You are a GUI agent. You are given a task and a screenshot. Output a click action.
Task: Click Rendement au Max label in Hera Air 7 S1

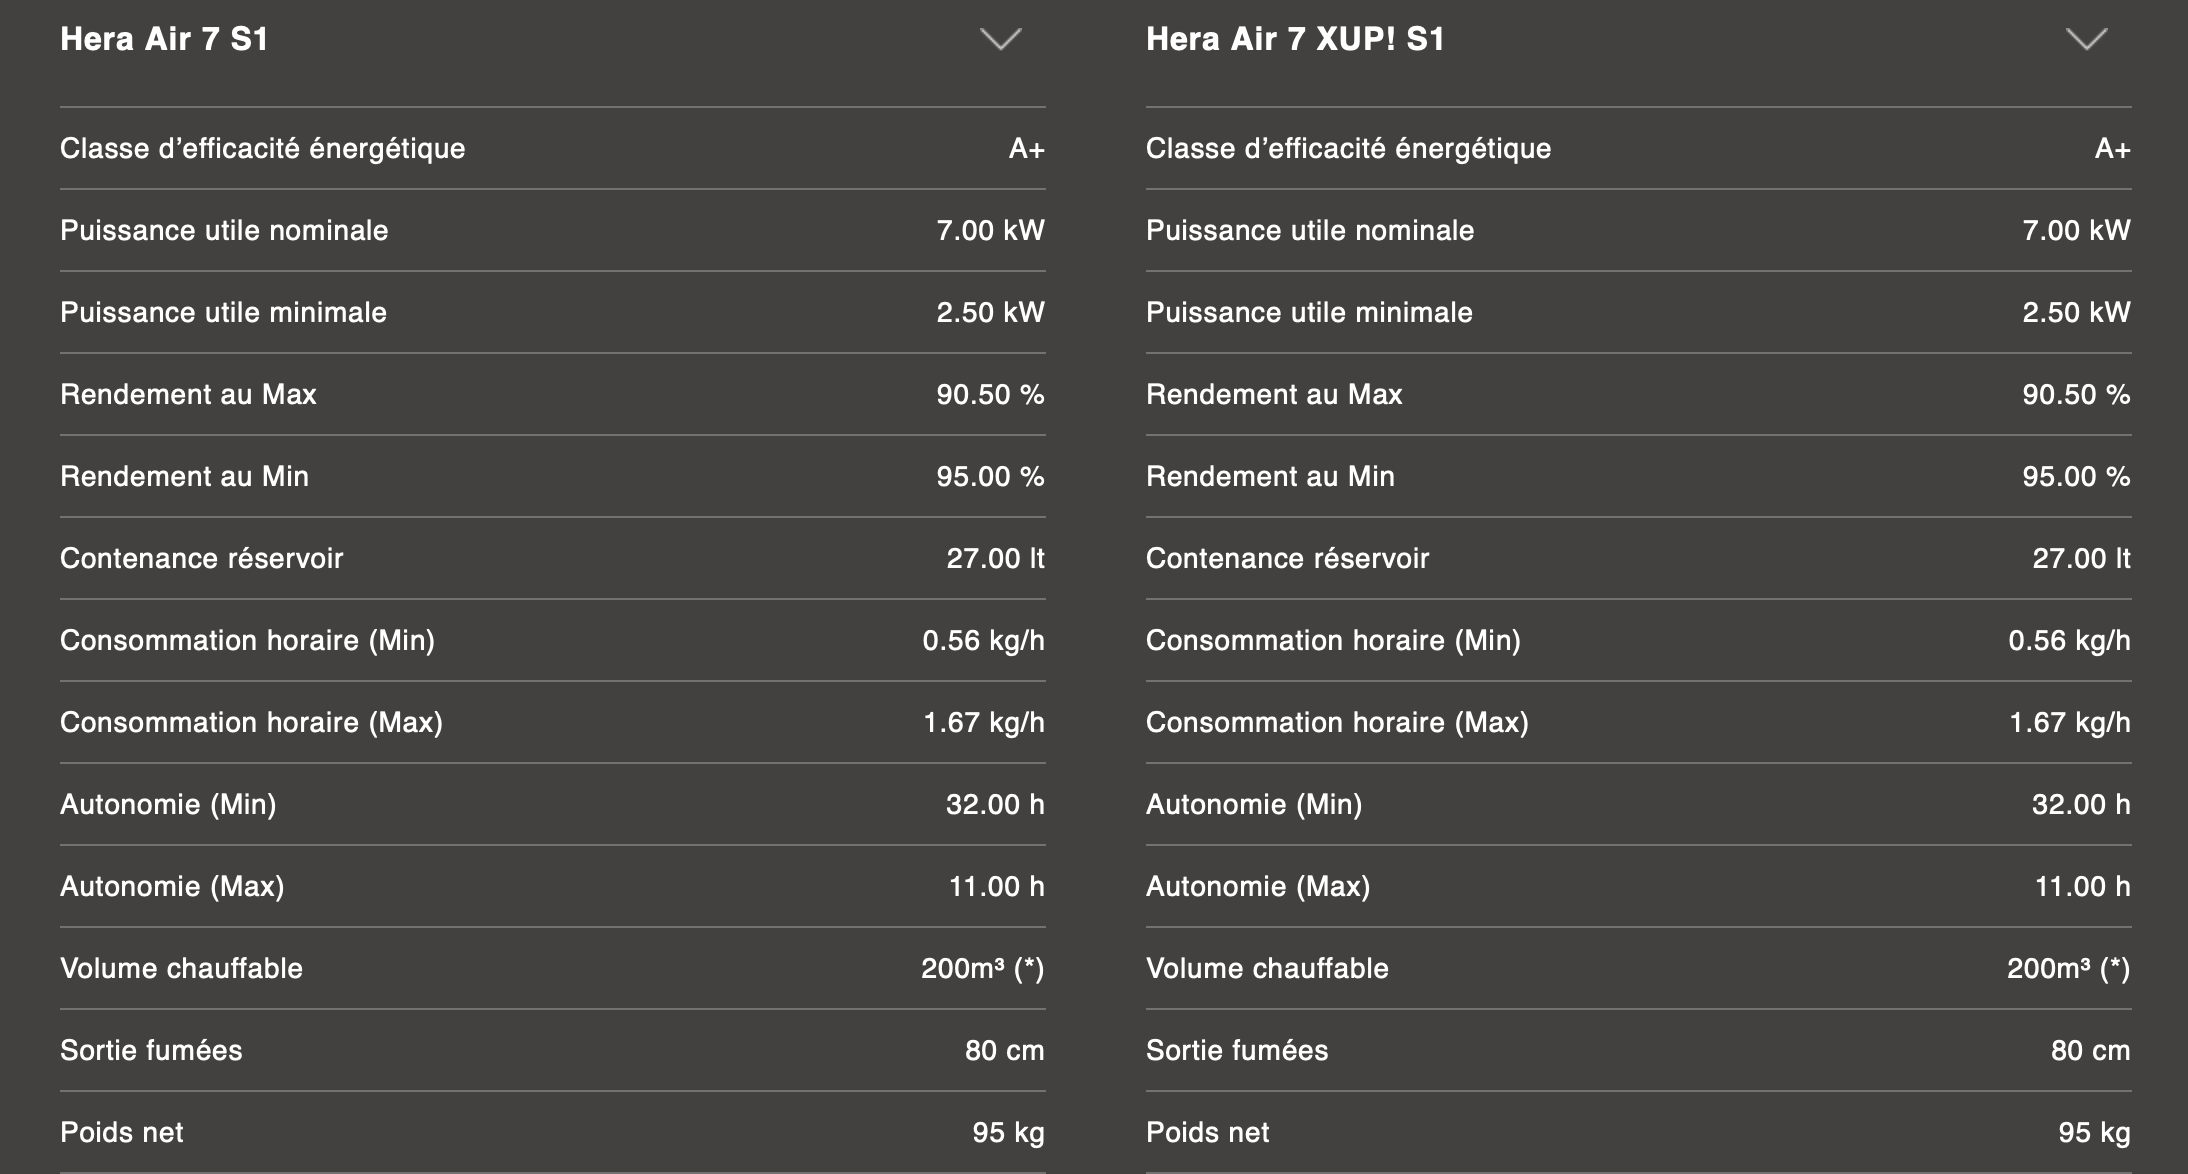188,395
